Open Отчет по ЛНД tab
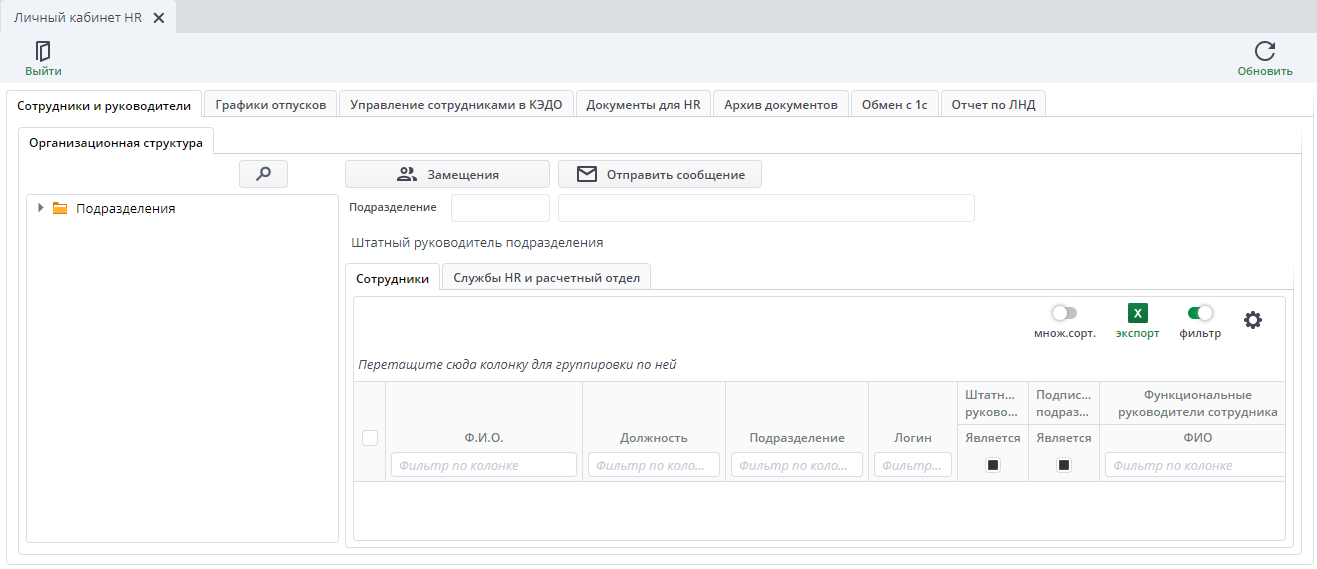 coord(993,105)
